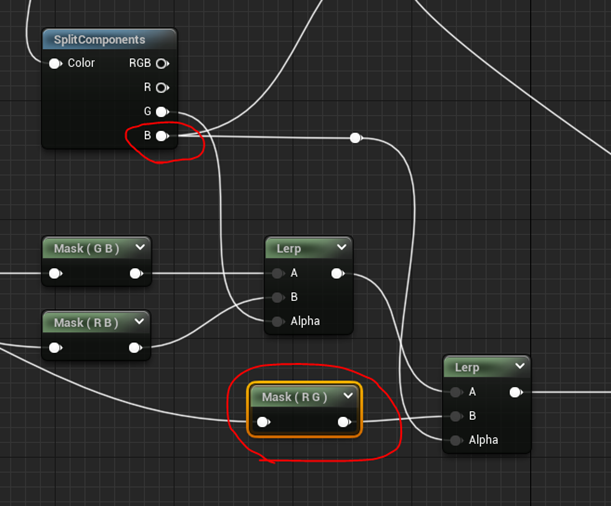Click the A input pin of the upper Lerp
611x506 pixels.
pos(278,273)
